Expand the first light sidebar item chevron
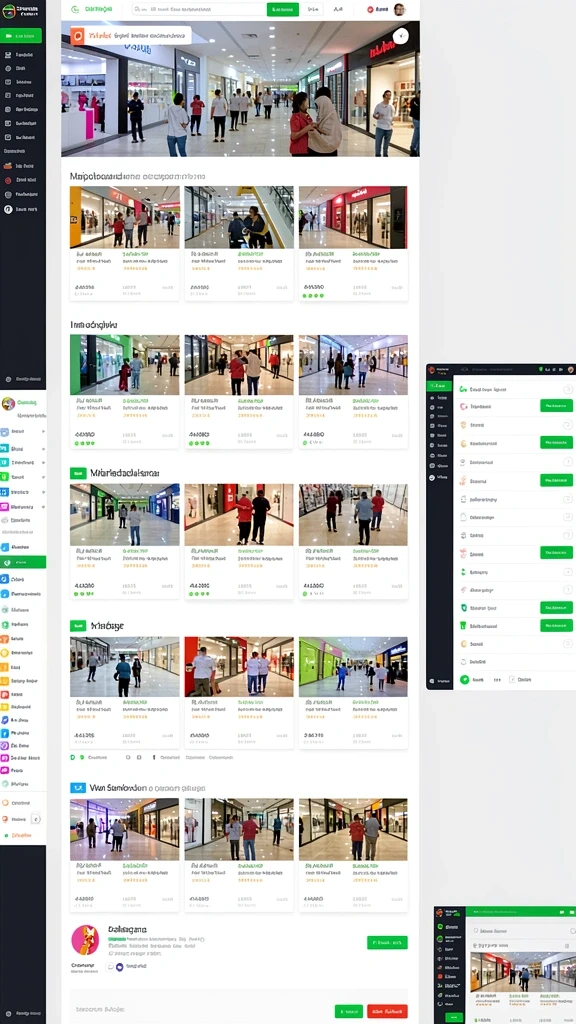Screen dimensions: 576x1024 [43, 432]
